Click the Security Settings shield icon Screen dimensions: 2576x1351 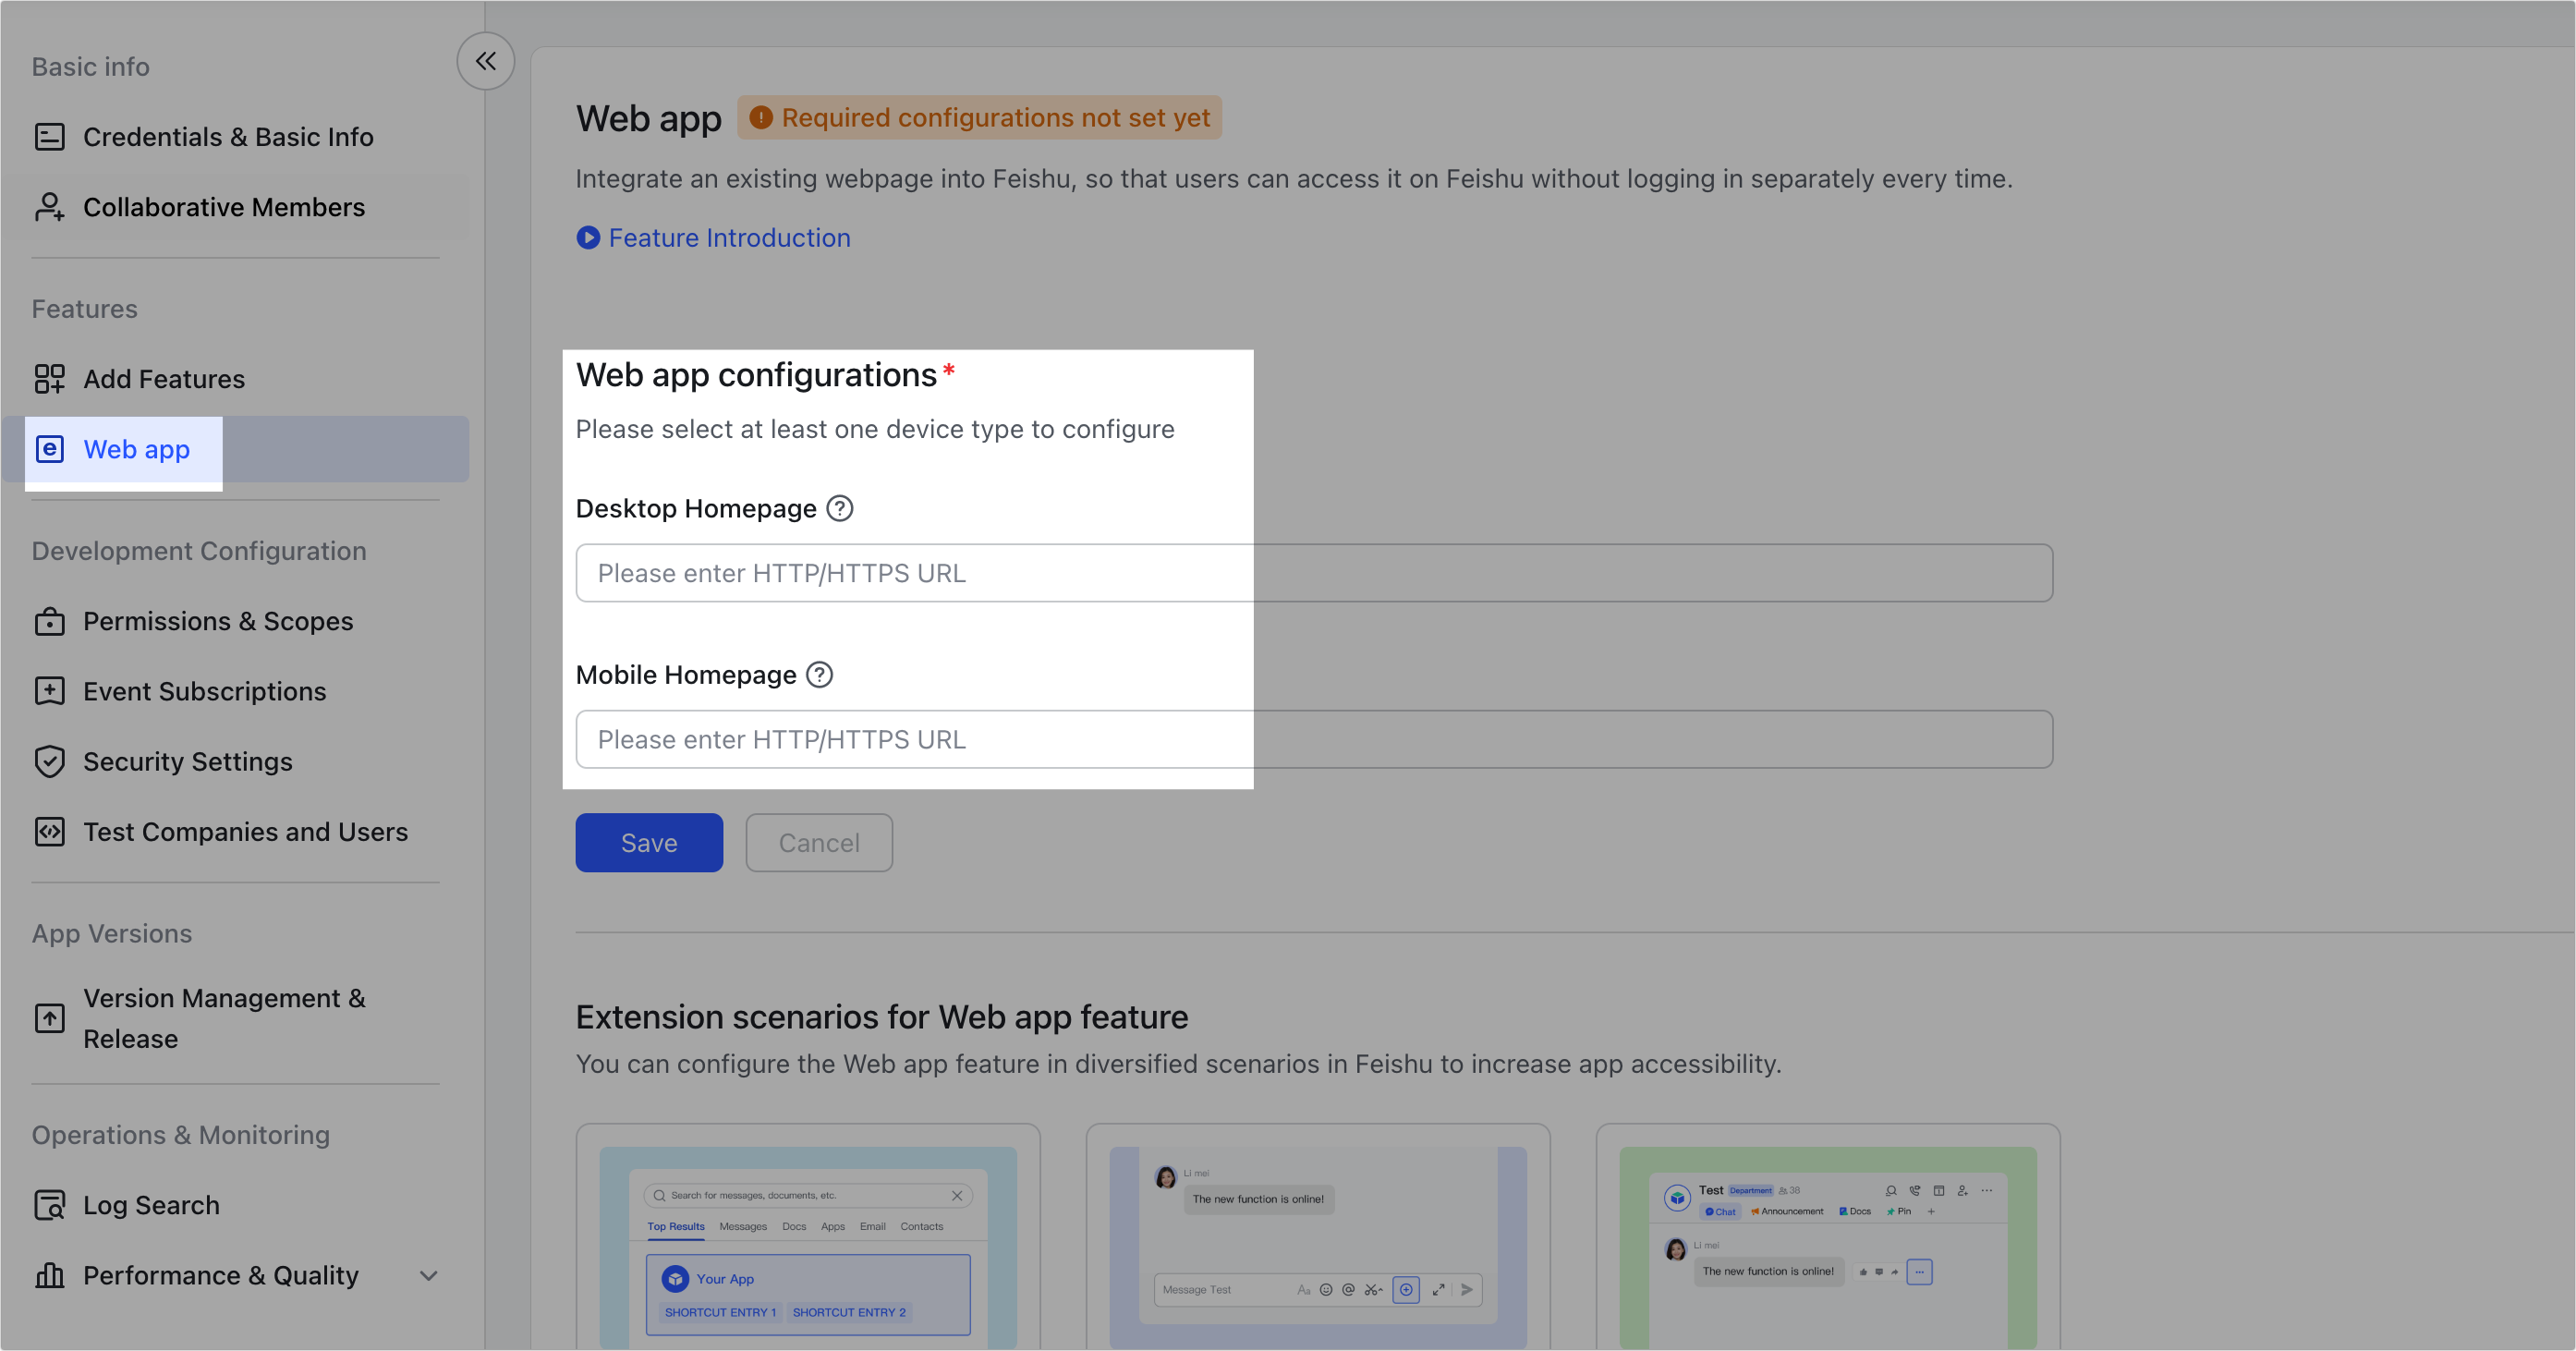point(49,761)
